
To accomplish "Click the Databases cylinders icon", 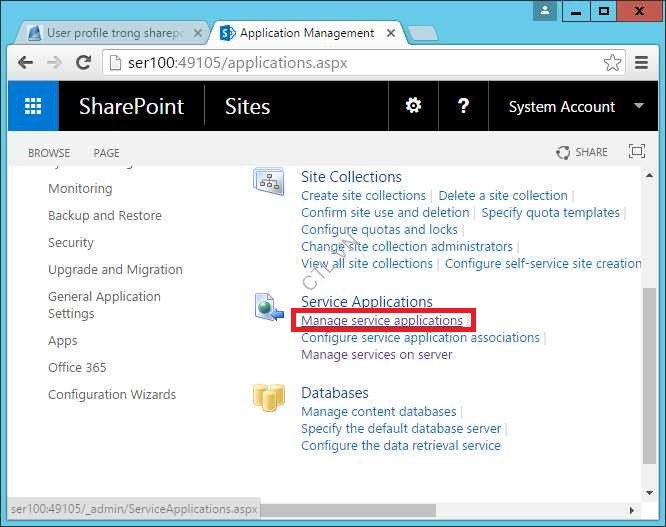I will click(x=268, y=398).
